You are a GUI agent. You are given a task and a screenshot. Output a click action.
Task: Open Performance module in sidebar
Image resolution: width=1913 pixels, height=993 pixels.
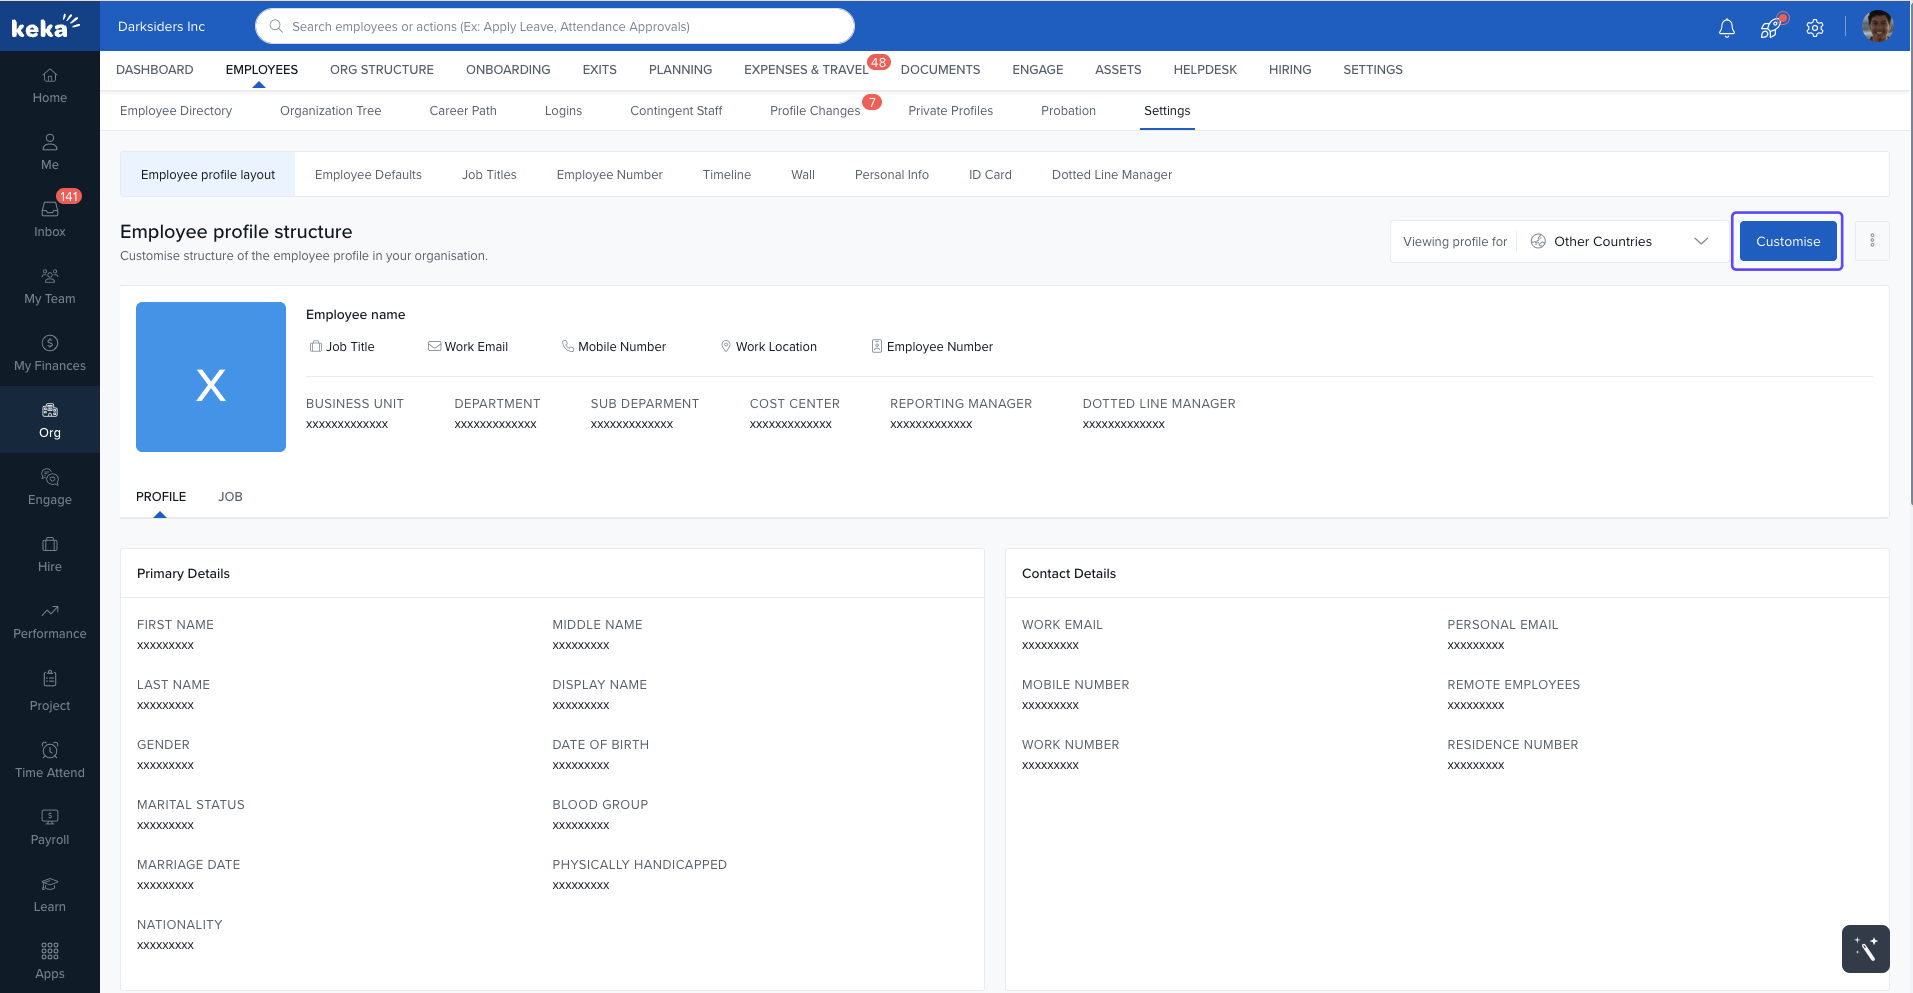(x=50, y=621)
